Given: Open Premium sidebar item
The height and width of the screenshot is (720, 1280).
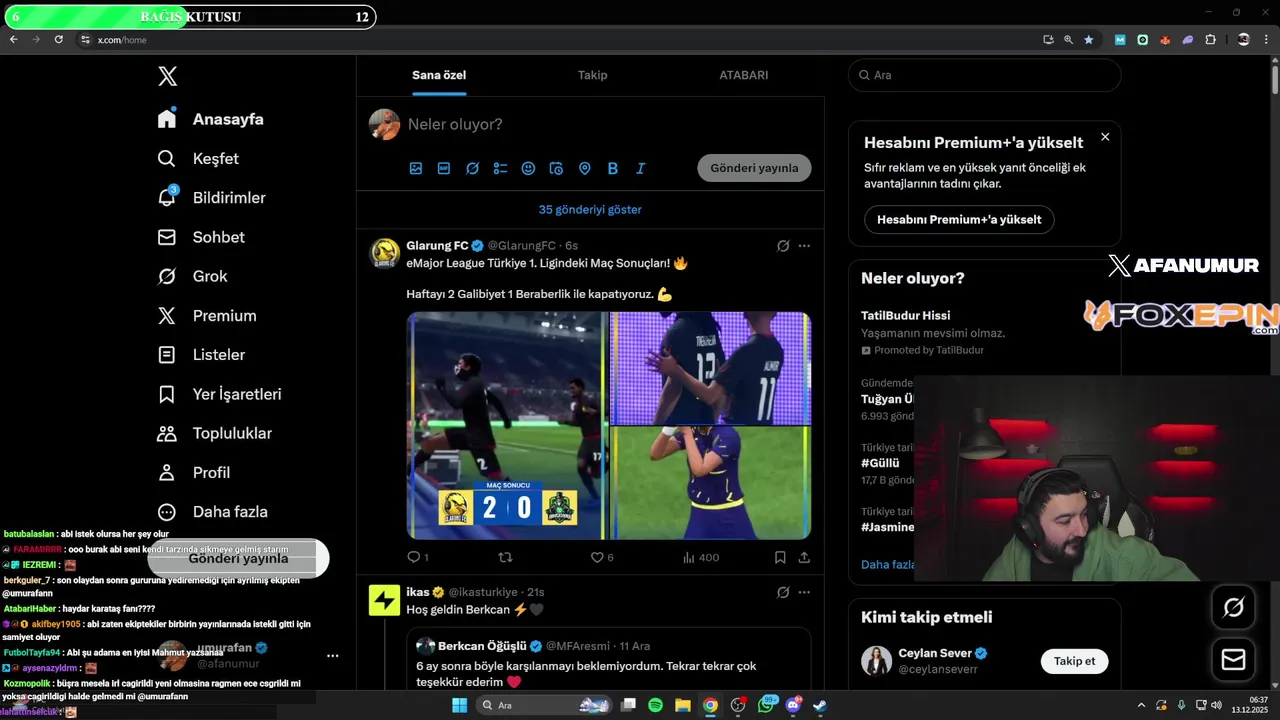Looking at the screenshot, I should coord(207,315).
